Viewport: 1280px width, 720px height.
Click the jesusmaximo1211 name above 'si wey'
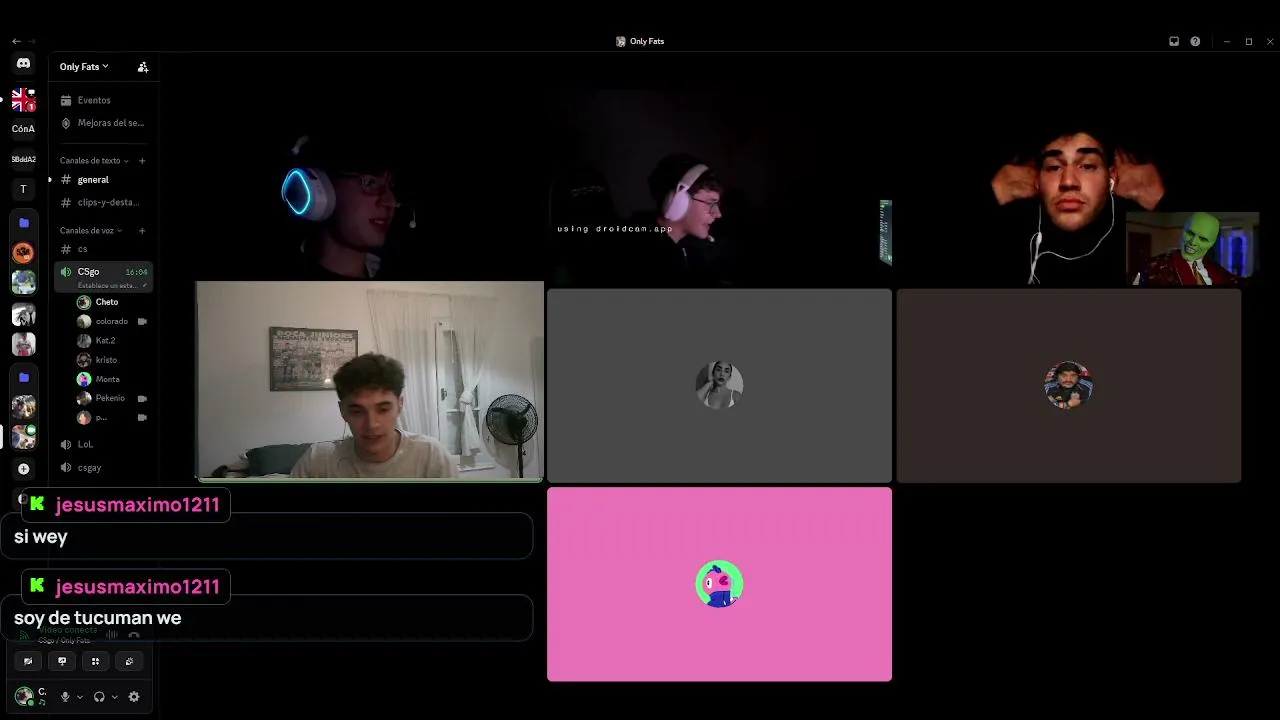point(137,505)
